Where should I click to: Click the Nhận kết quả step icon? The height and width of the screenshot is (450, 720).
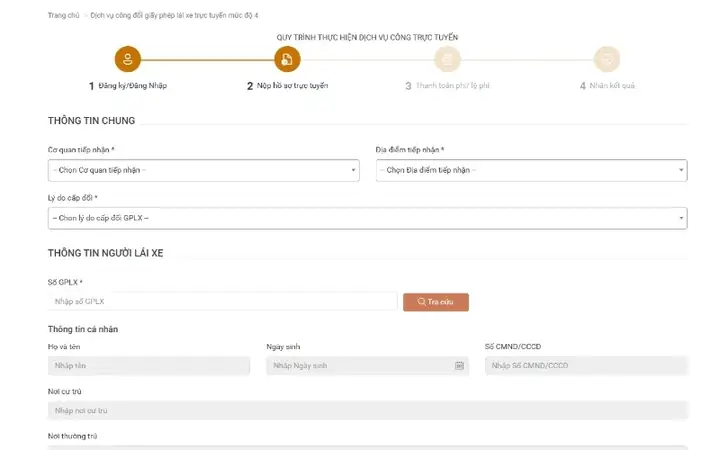(x=606, y=60)
